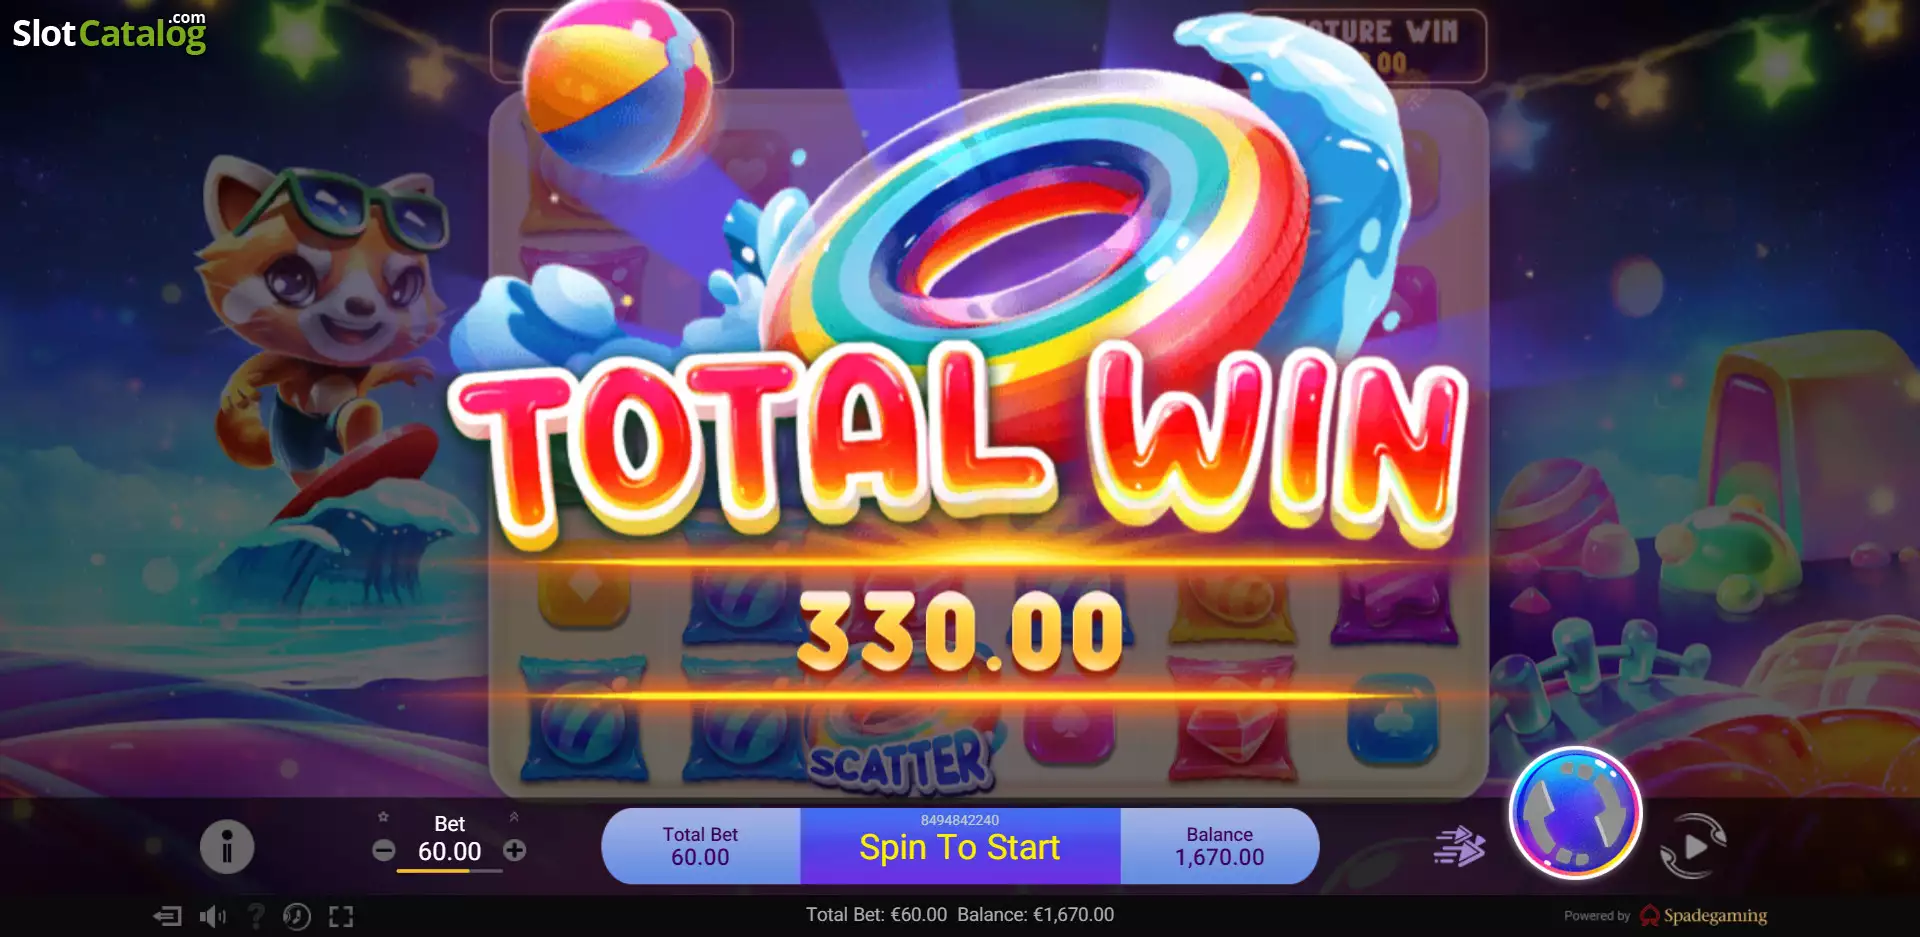This screenshot has height=937, width=1920.
Task: Click the small star icon above Bet
Action: coord(383,817)
